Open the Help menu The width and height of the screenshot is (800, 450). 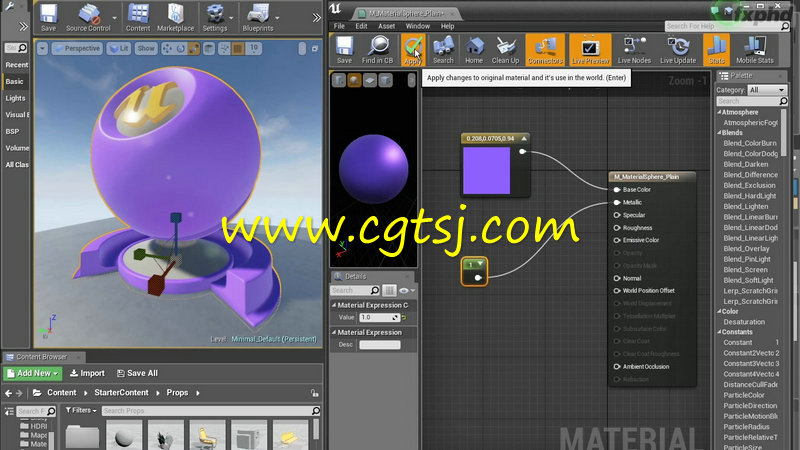click(x=447, y=26)
